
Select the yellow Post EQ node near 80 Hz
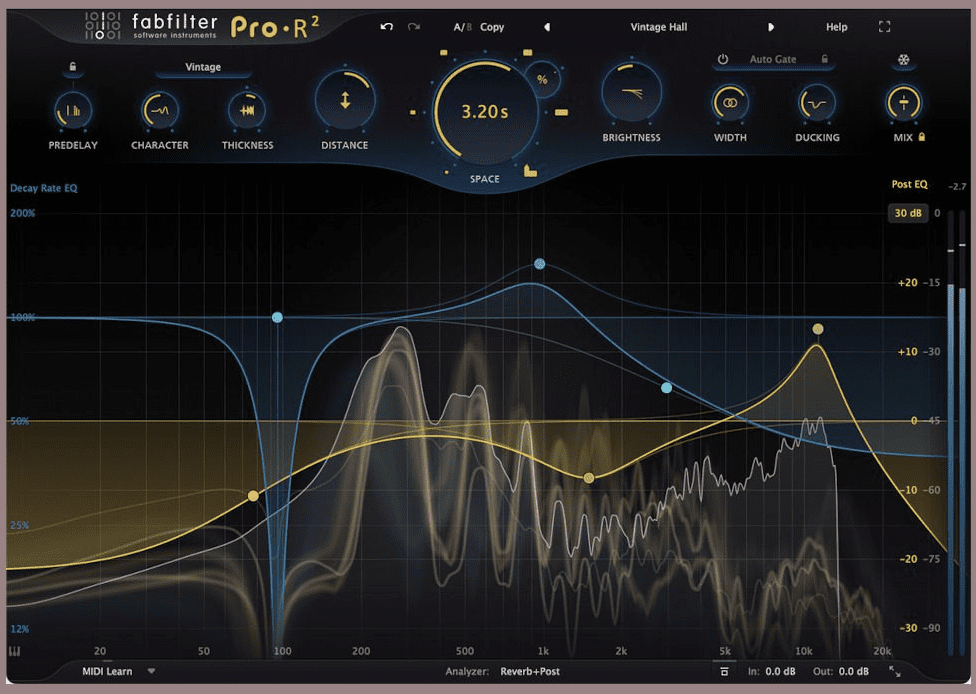pyautogui.click(x=253, y=496)
